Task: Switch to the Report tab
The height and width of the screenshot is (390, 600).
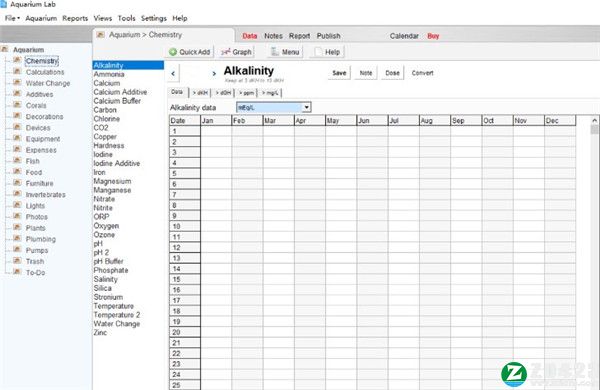Action: tap(299, 36)
